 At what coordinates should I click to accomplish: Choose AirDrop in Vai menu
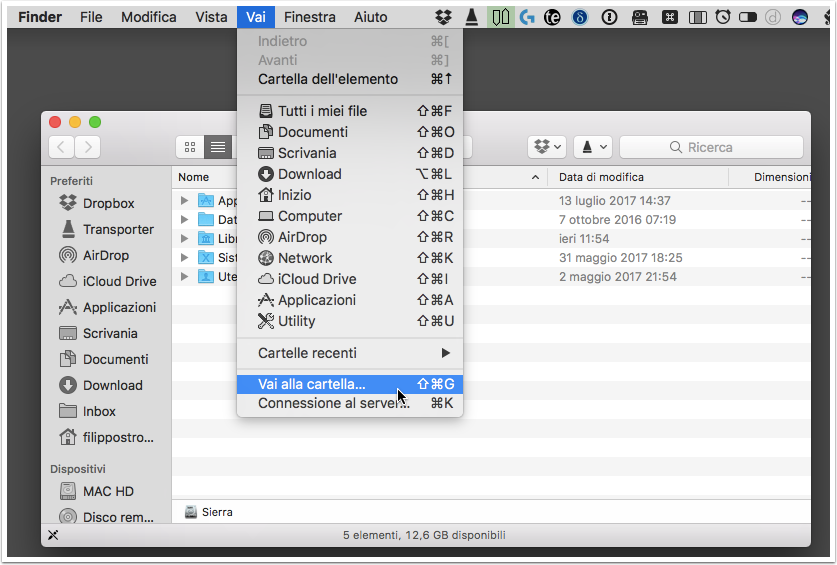coord(350,237)
